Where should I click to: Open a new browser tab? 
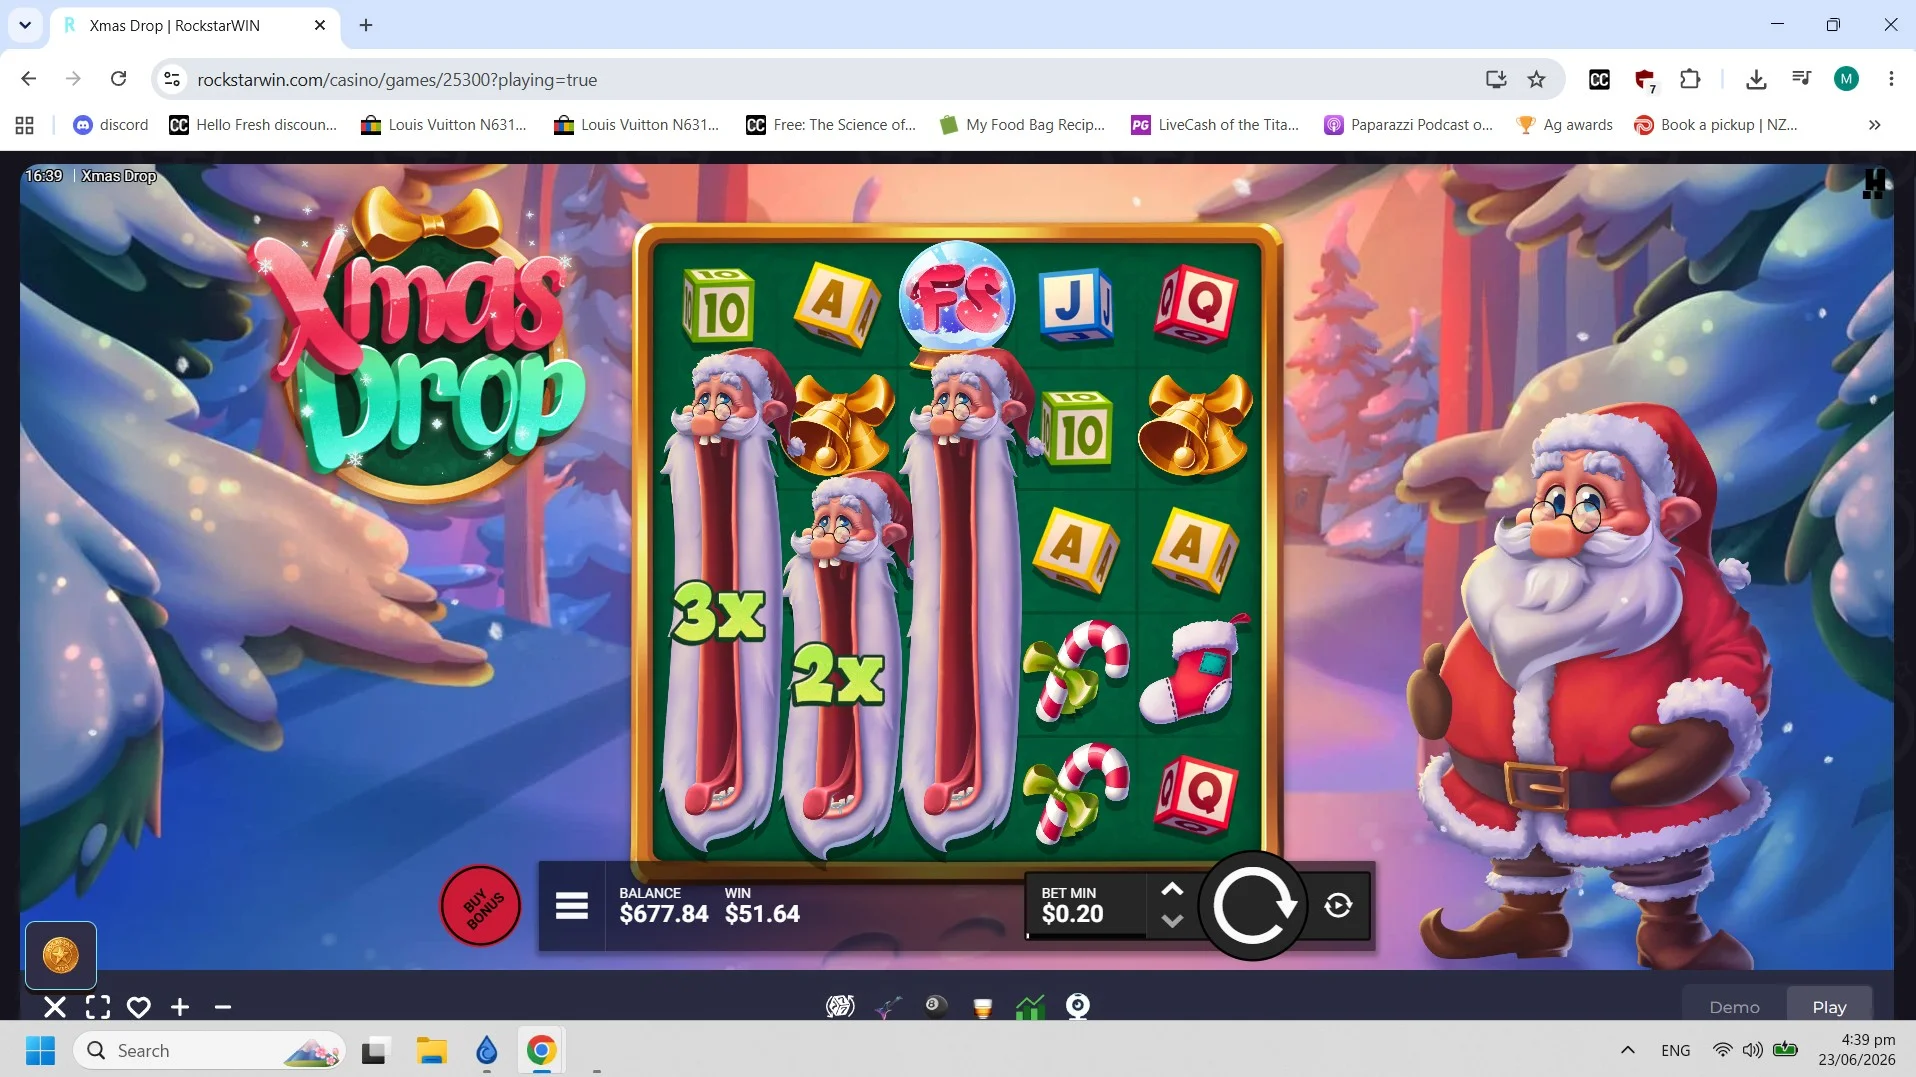[366, 25]
